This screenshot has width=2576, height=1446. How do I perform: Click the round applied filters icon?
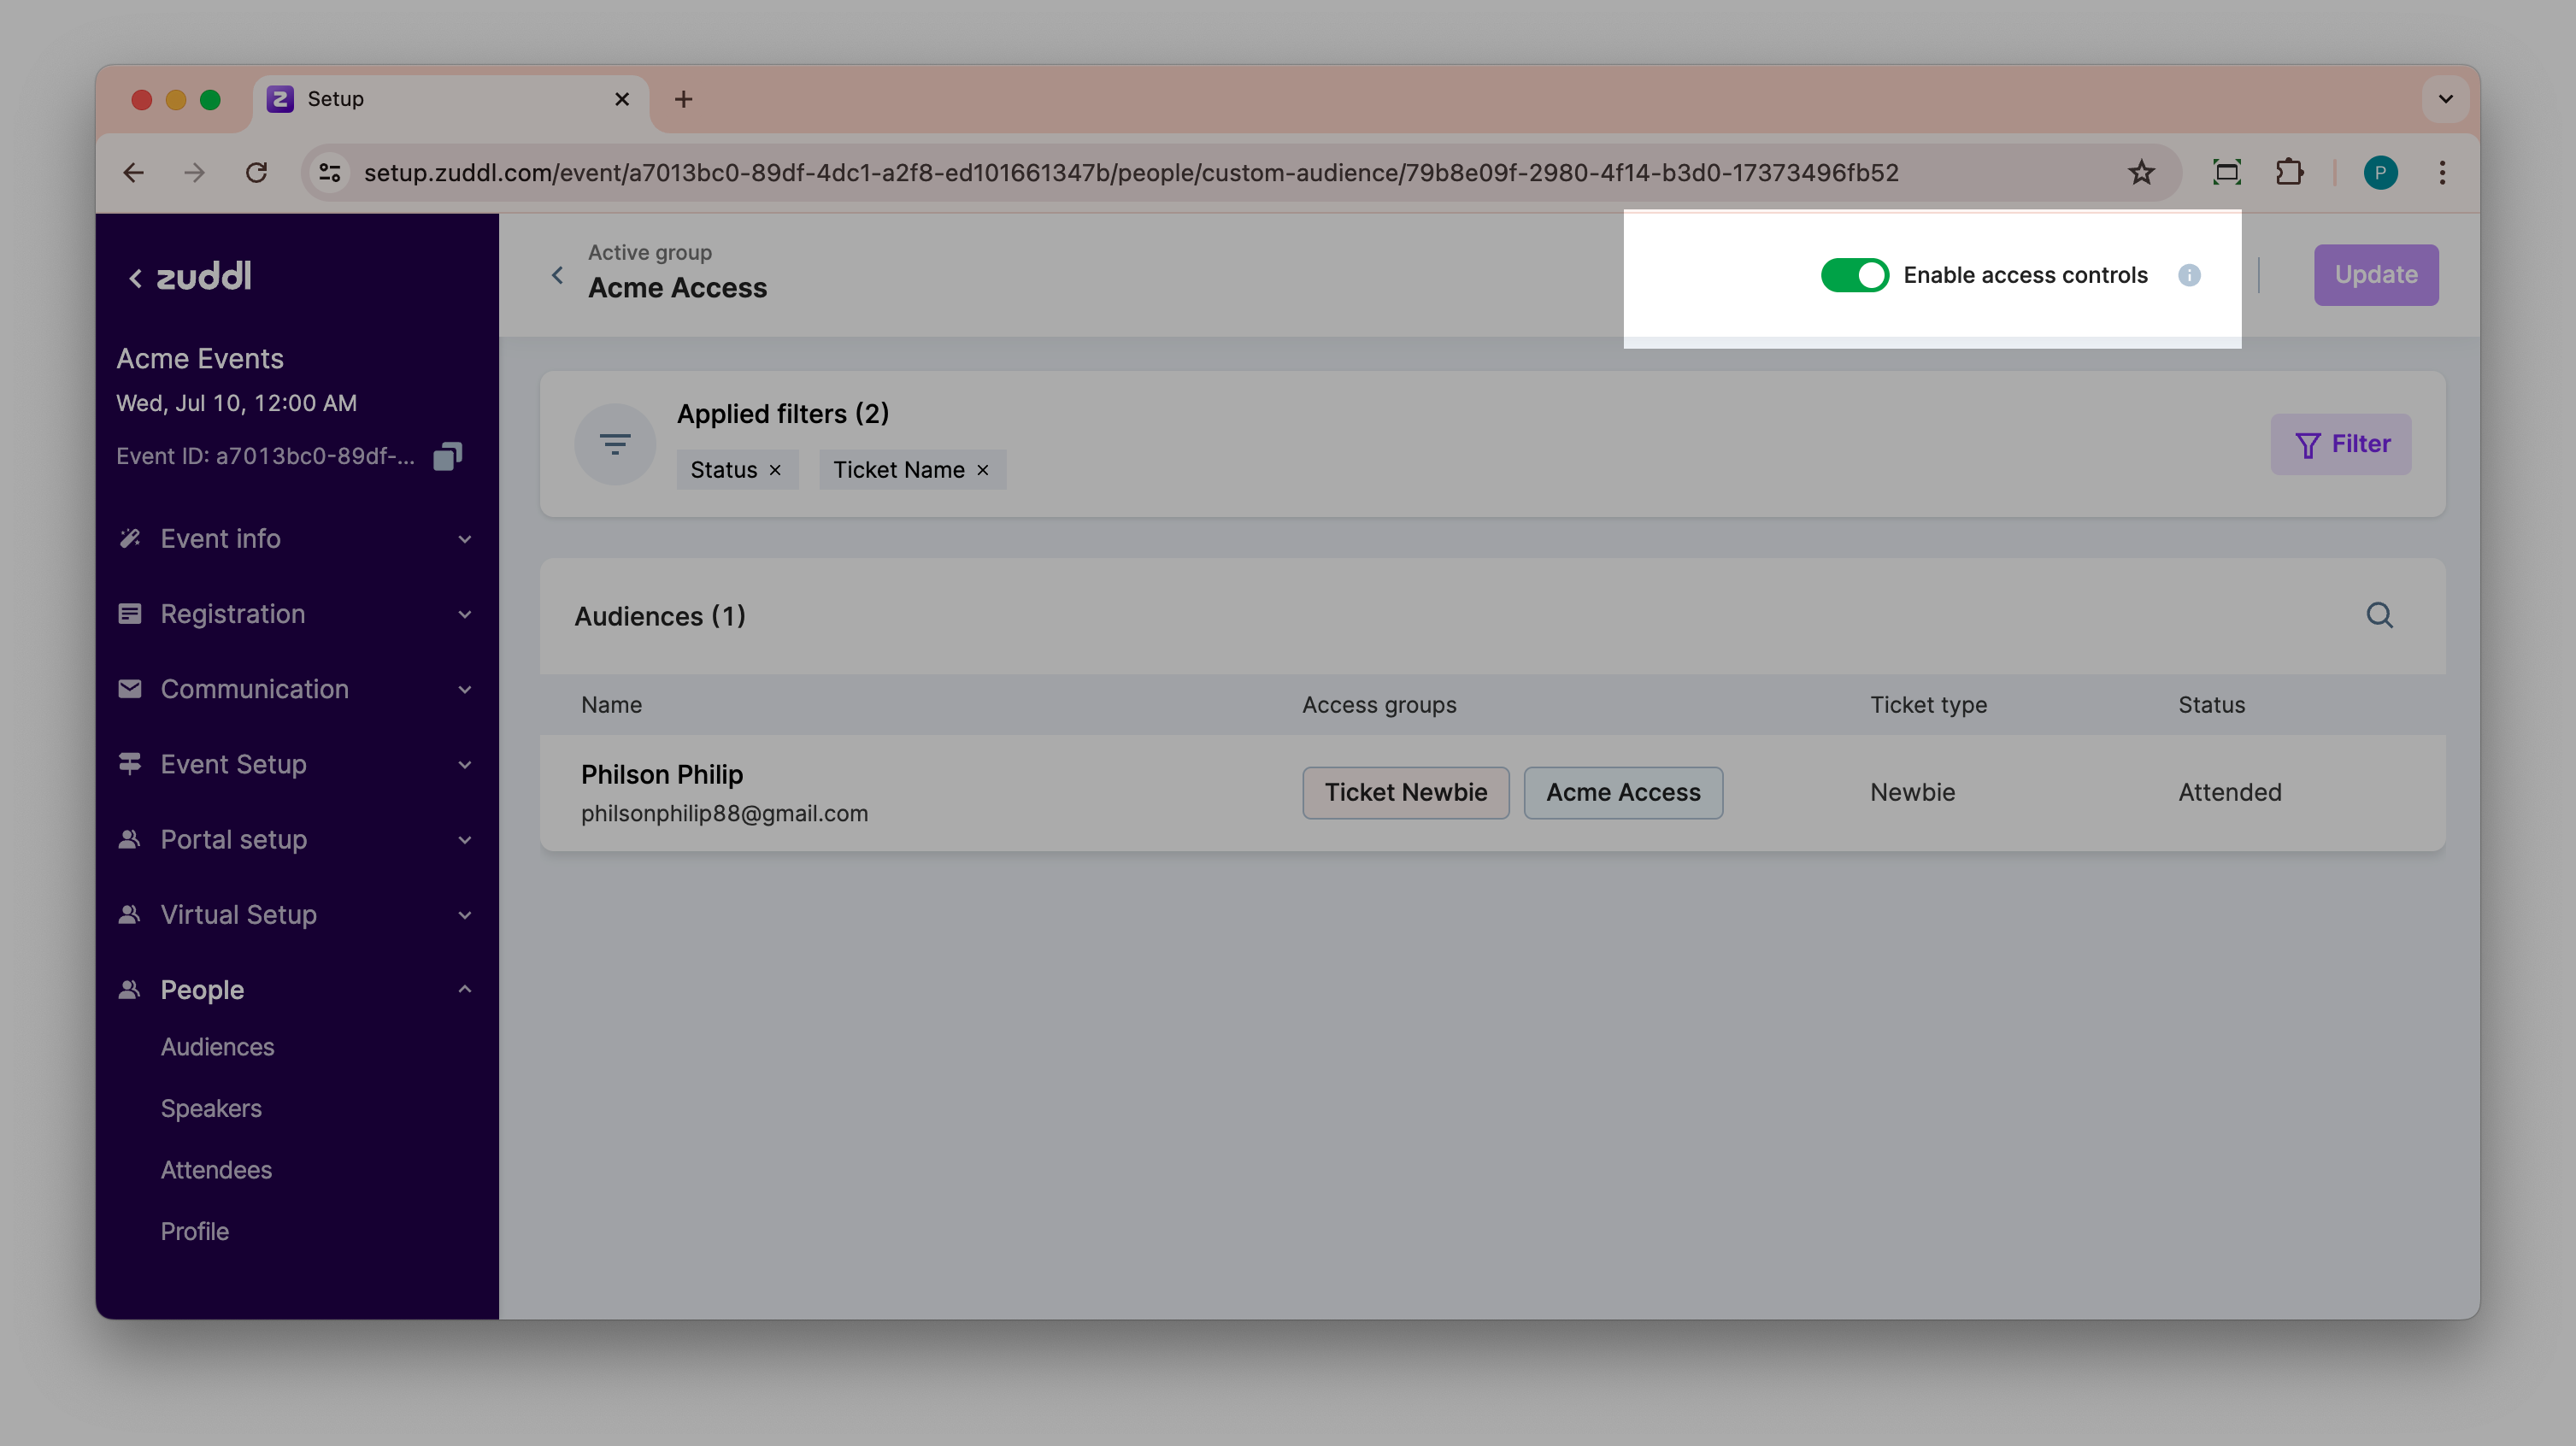coord(614,444)
